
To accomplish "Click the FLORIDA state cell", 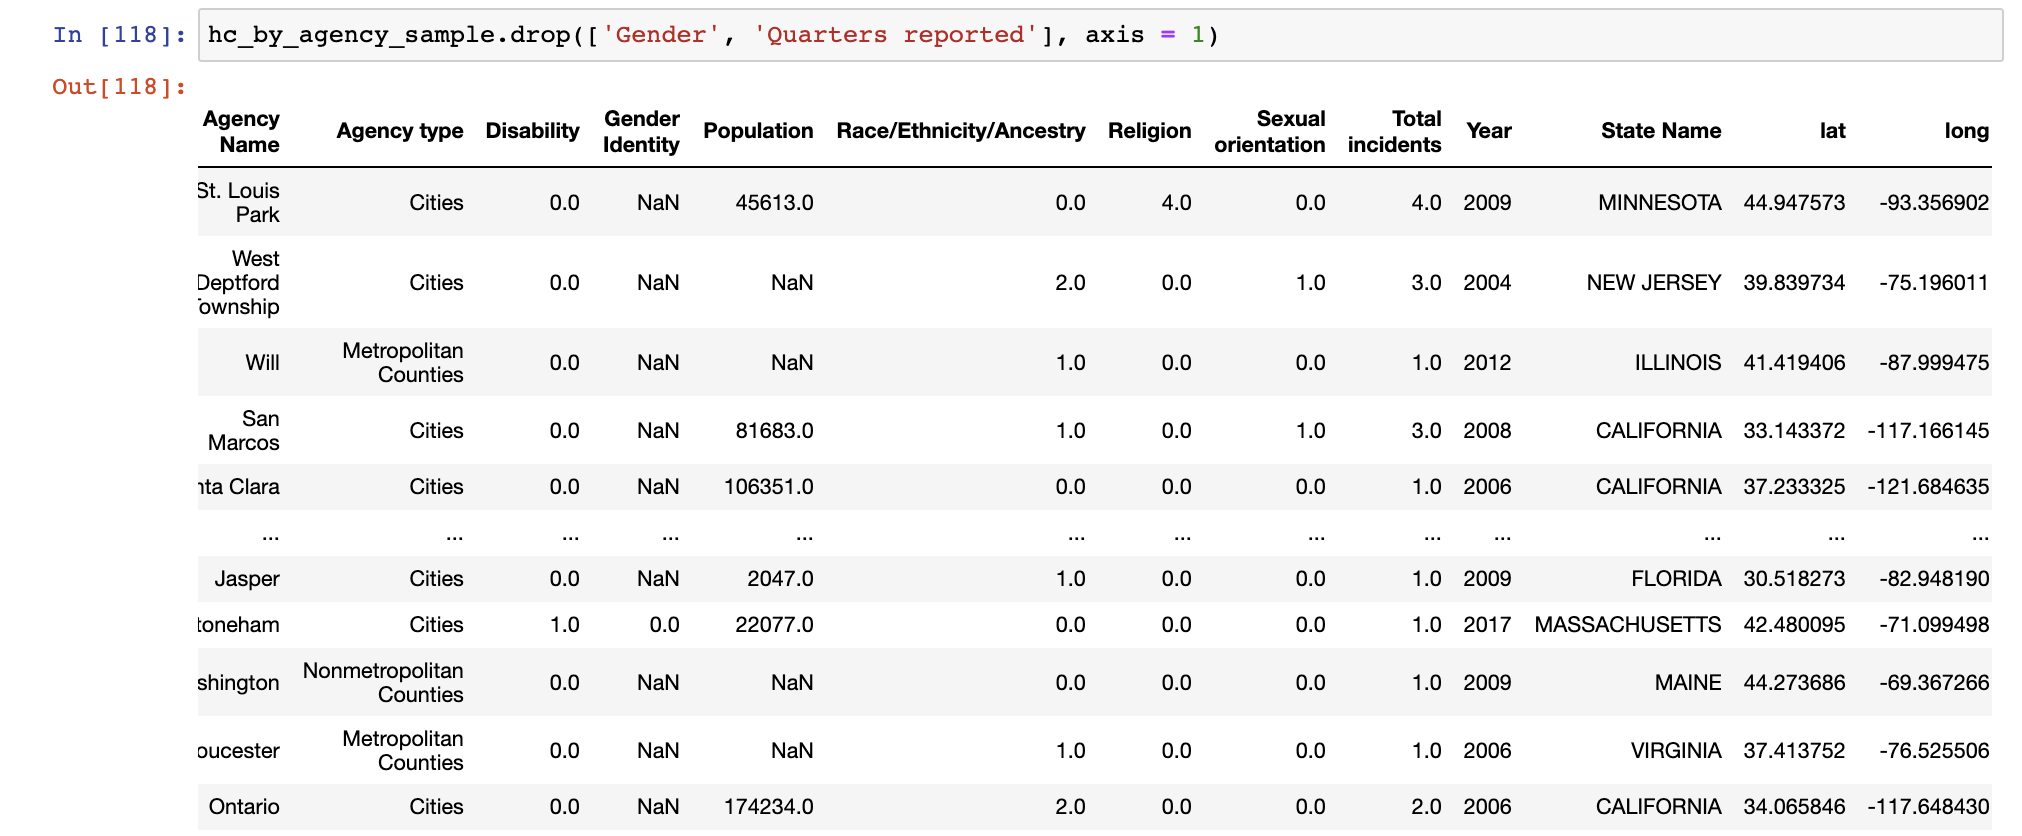I will (1676, 579).
